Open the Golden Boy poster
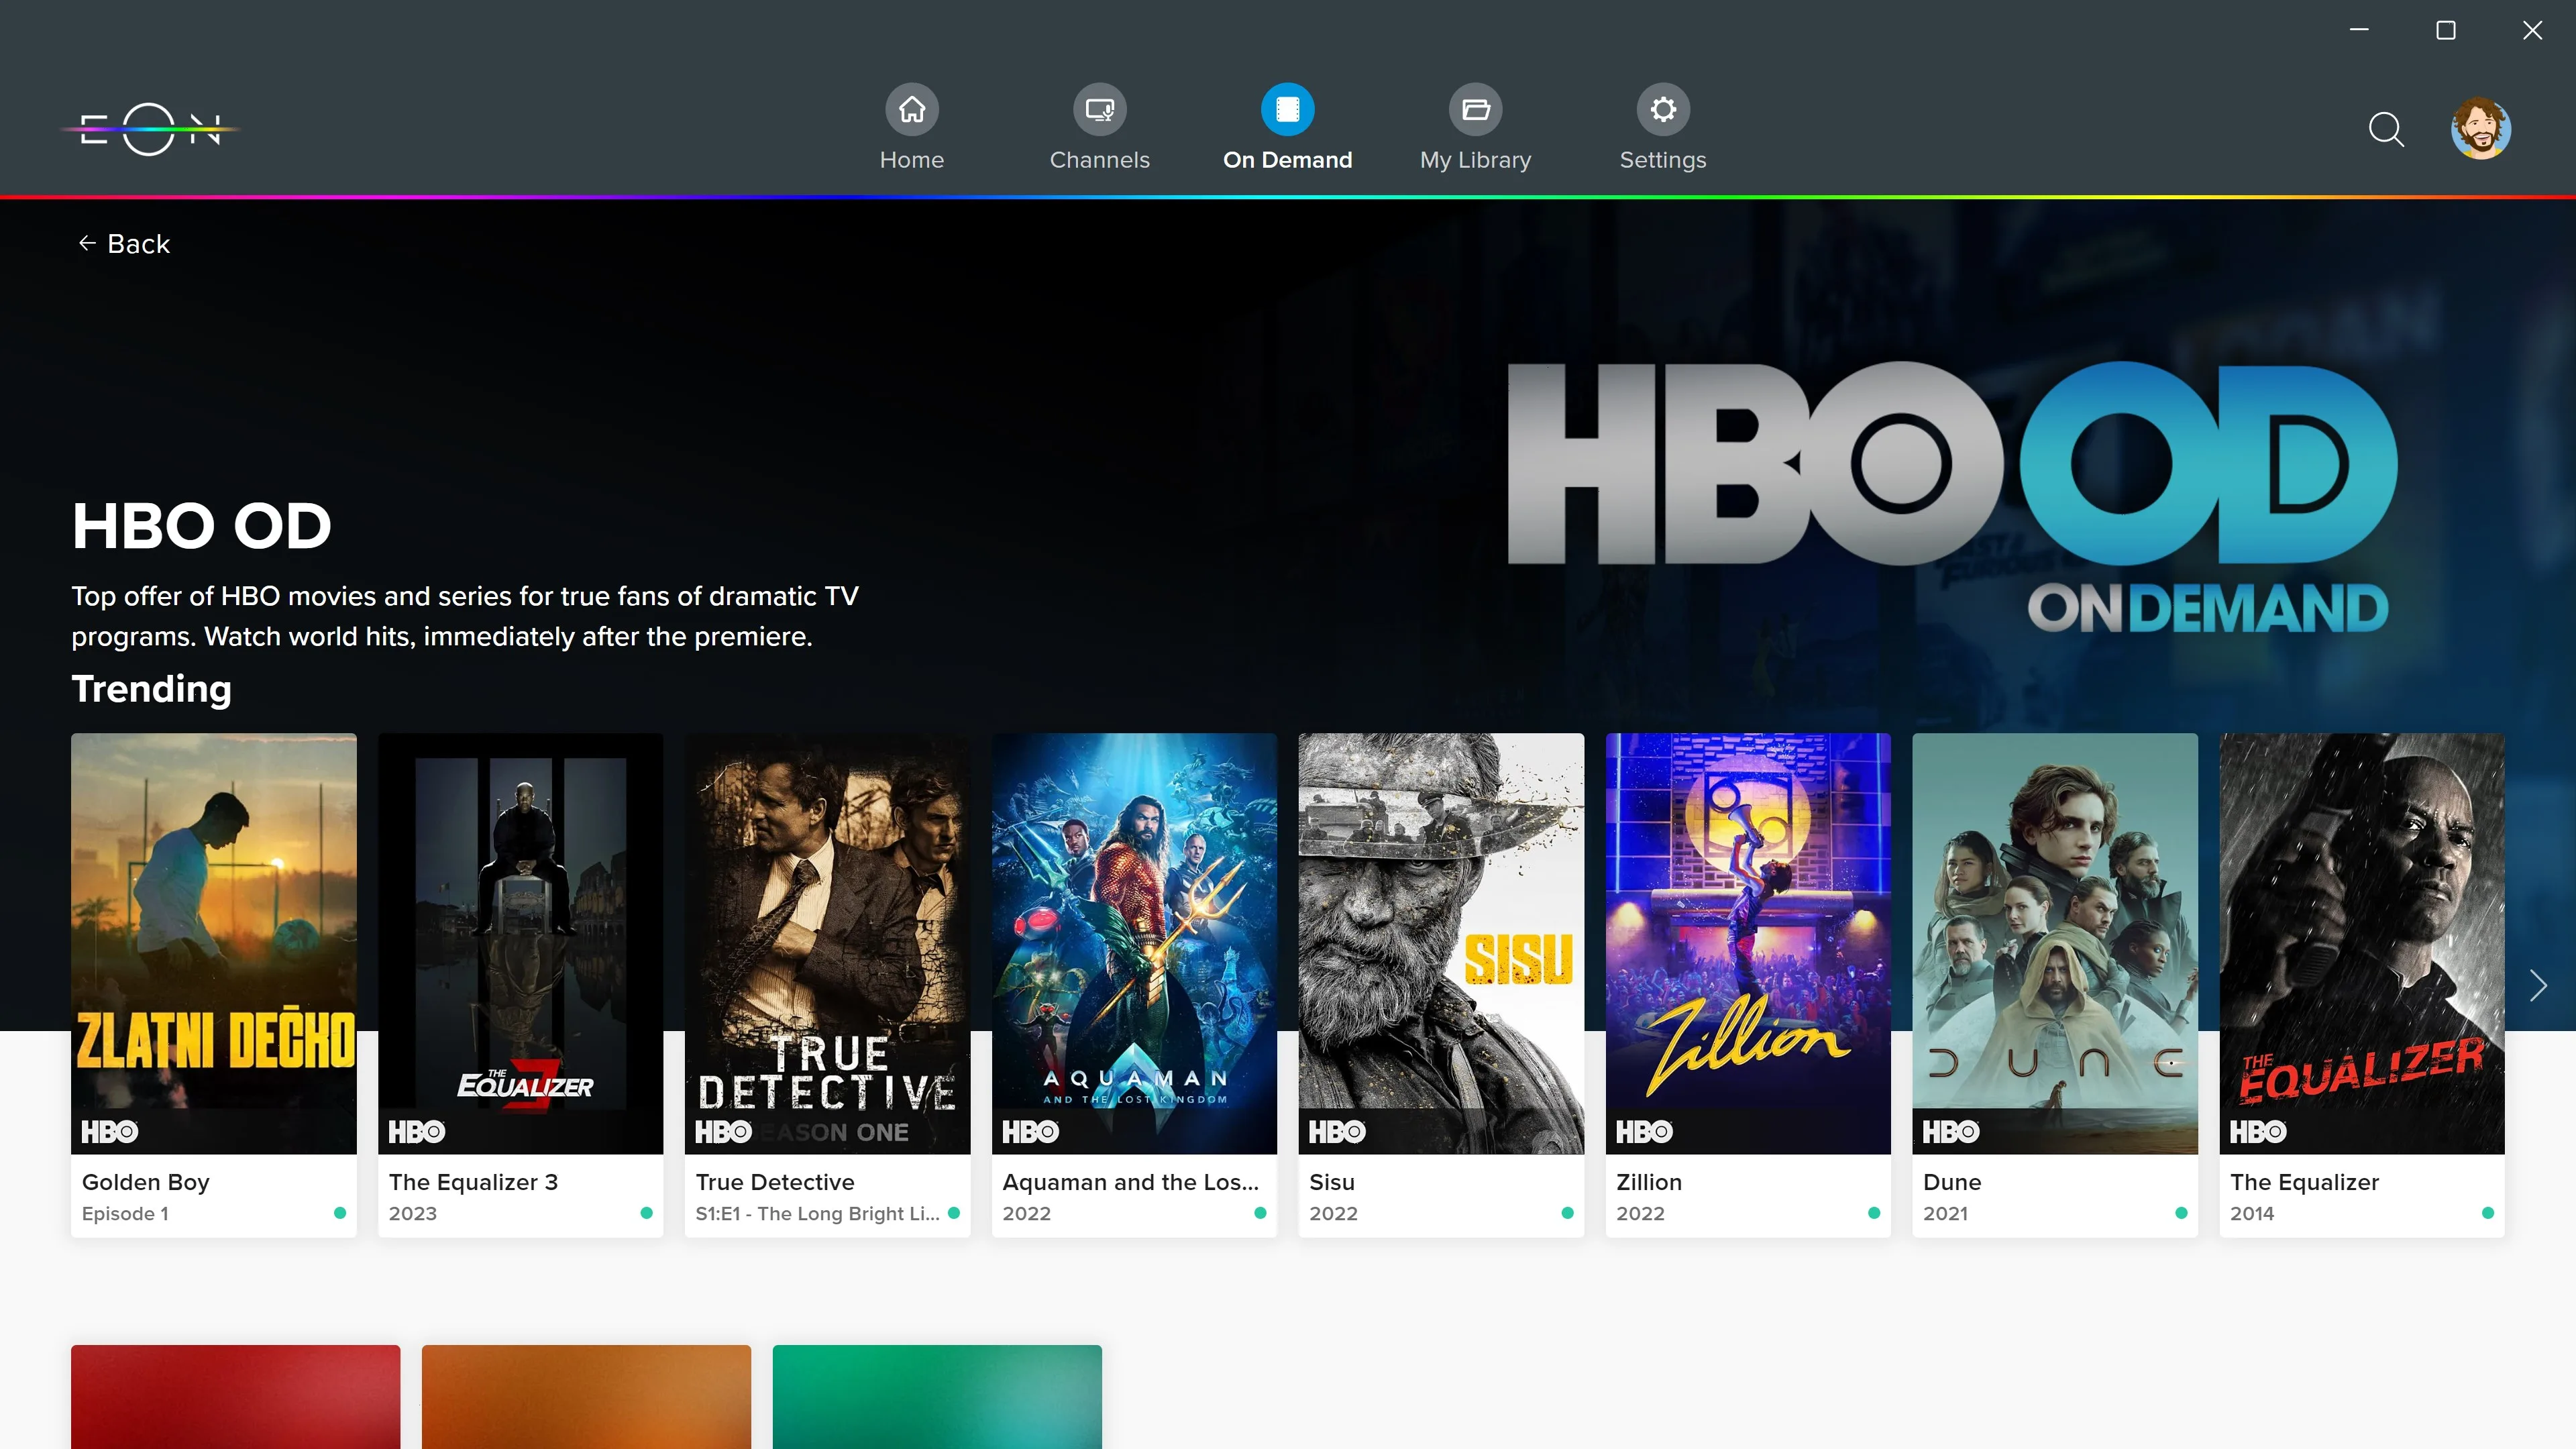2576x1449 pixels. [x=213, y=943]
